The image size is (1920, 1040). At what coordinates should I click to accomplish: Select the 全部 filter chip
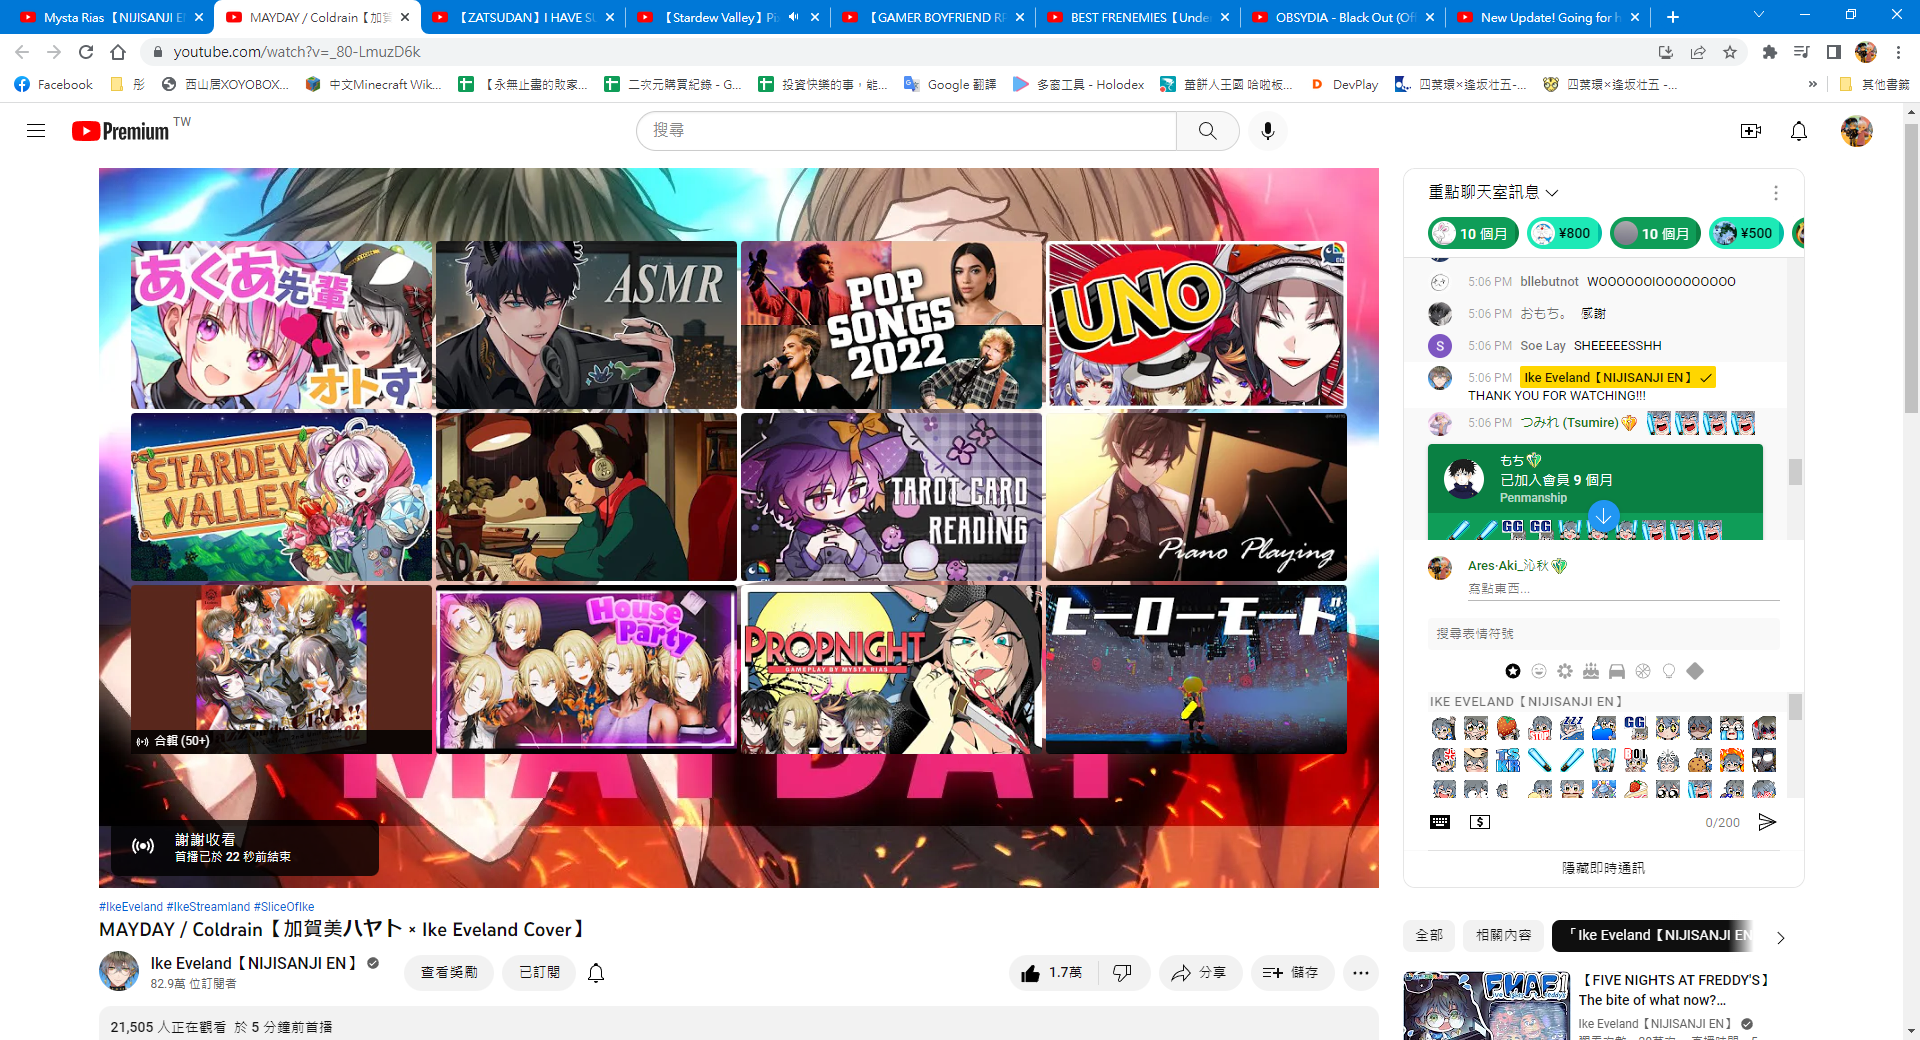tap(1429, 935)
